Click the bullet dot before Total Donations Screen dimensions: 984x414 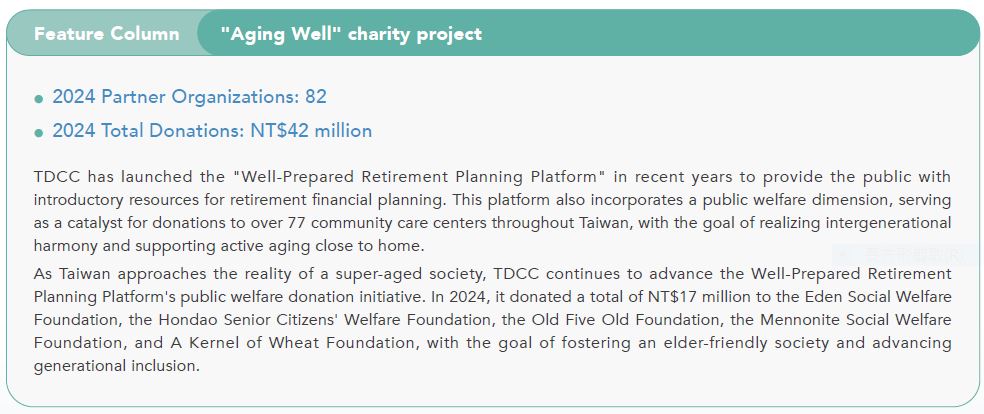coord(39,132)
